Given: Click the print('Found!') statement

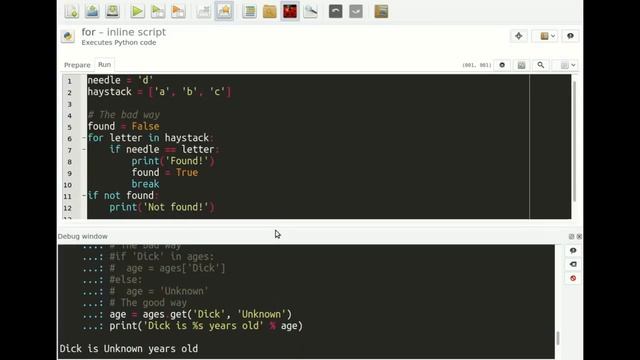Looking at the screenshot, I should tap(173, 161).
